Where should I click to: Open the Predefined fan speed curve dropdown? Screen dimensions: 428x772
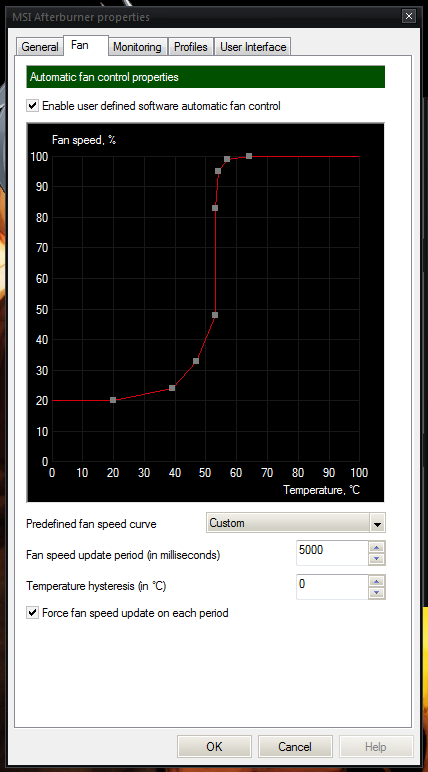pos(296,523)
